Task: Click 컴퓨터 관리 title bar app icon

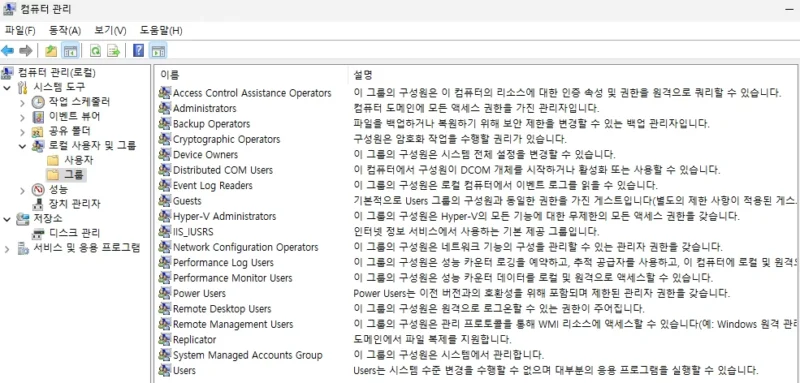Action: [x=9, y=9]
